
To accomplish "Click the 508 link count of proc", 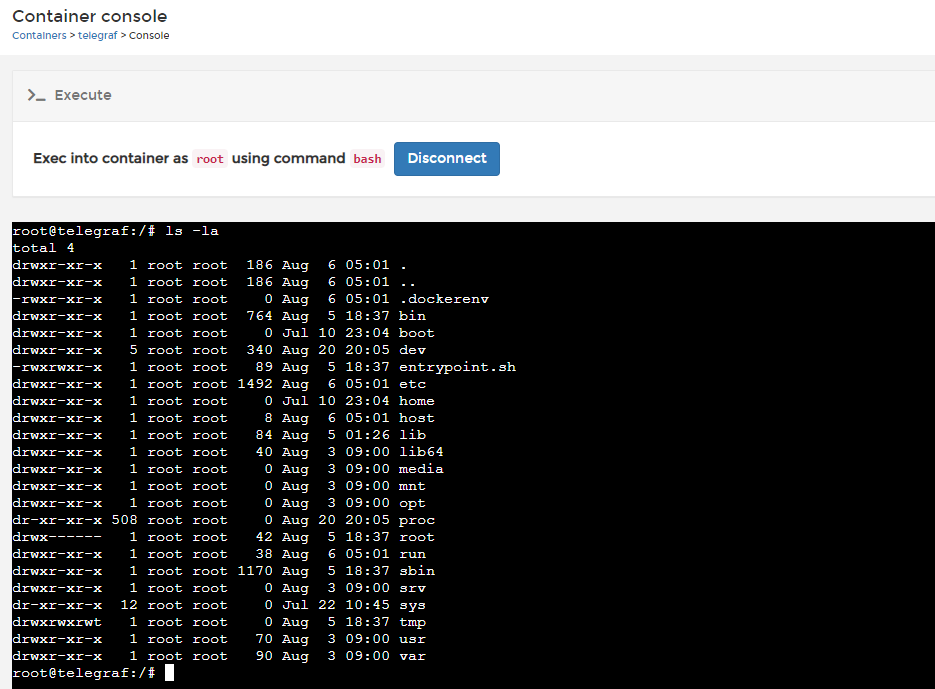I will coord(125,520).
